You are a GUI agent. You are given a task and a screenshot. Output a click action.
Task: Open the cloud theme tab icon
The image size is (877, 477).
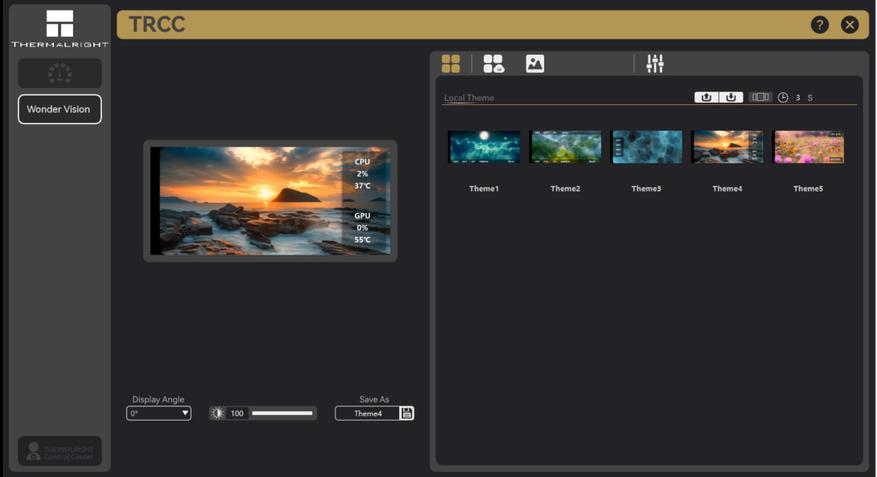click(493, 64)
